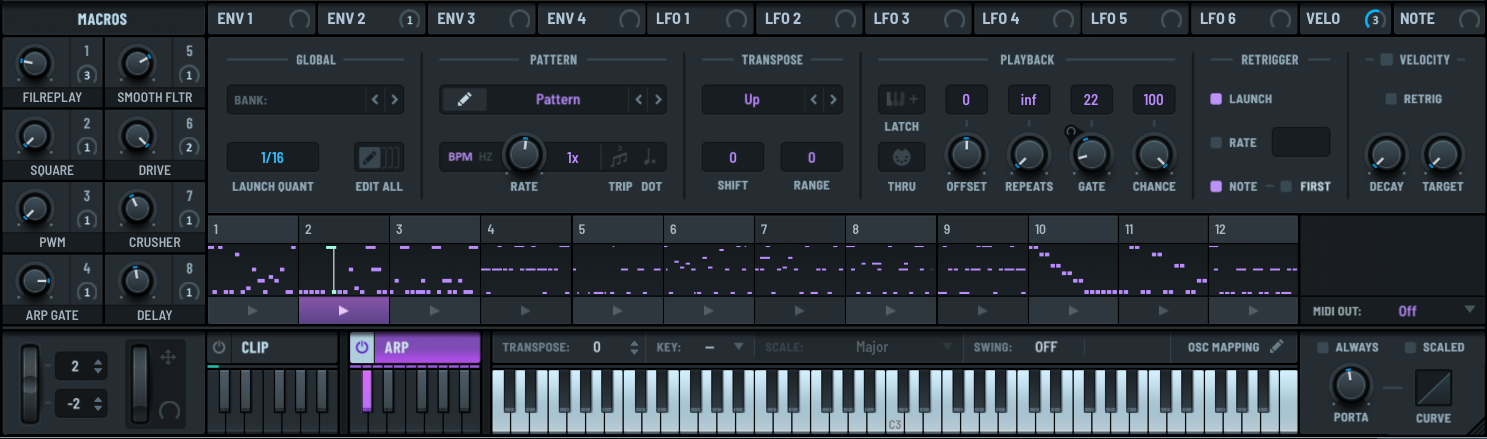Enable the First retrigger checkbox
This screenshot has width=1487, height=439.
click(1286, 186)
